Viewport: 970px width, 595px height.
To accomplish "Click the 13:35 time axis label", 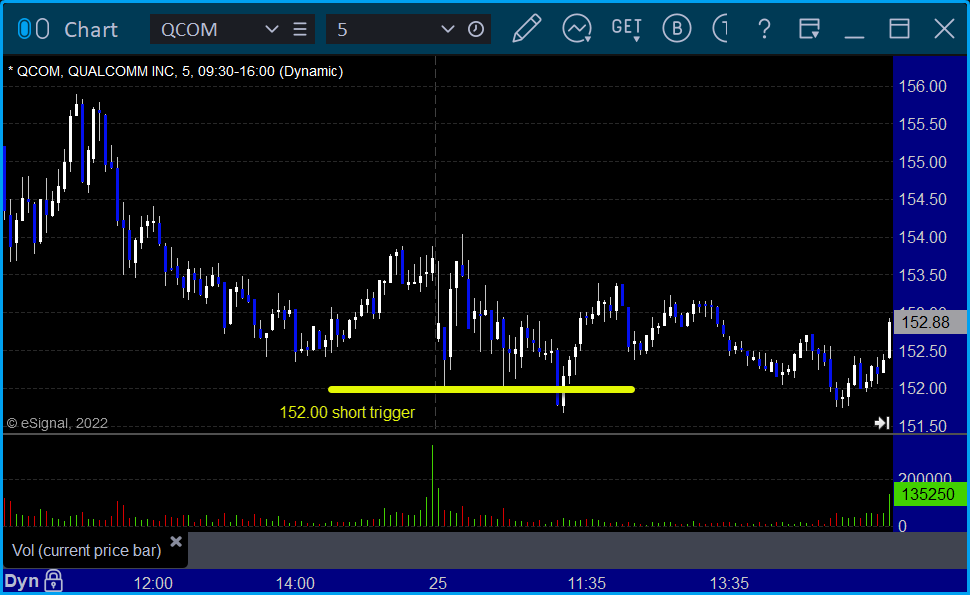I will pyautogui.click(x=729, y=583).
